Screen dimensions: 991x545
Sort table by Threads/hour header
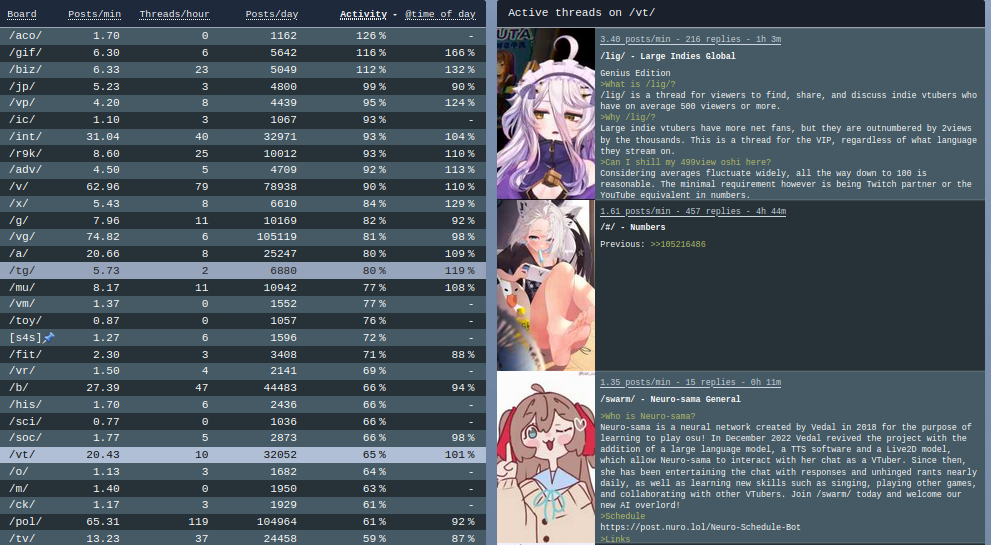[x=174, y=14]
